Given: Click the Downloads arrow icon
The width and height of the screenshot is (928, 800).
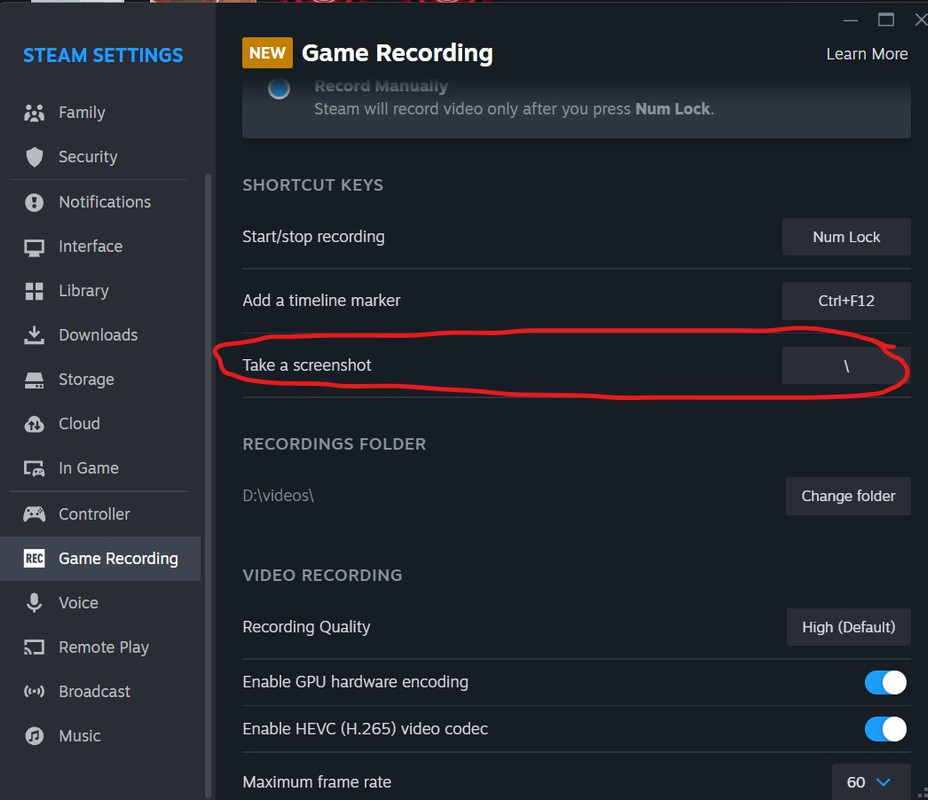Looking at the screenshot, I should point(34,335).
